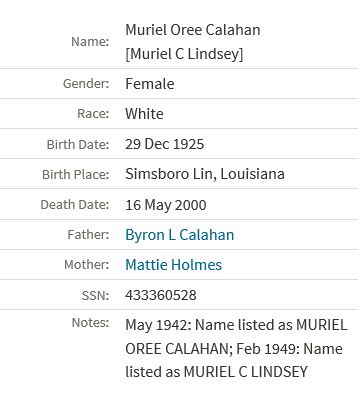Click the SSN field label

coord(95,296)
